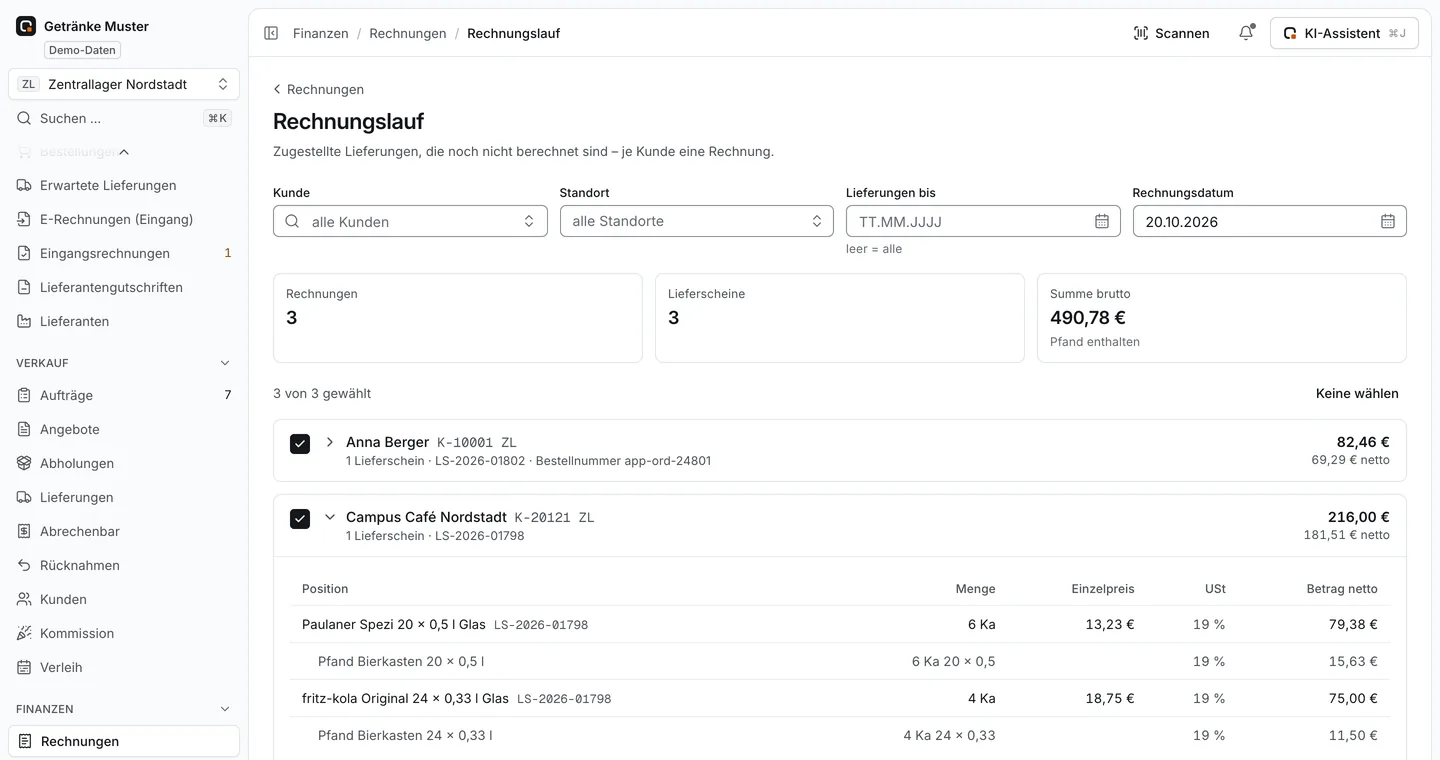Uncheck the Campus Café Nordstadt checkbox
The image size is (1440, 760).
[300, 518]
